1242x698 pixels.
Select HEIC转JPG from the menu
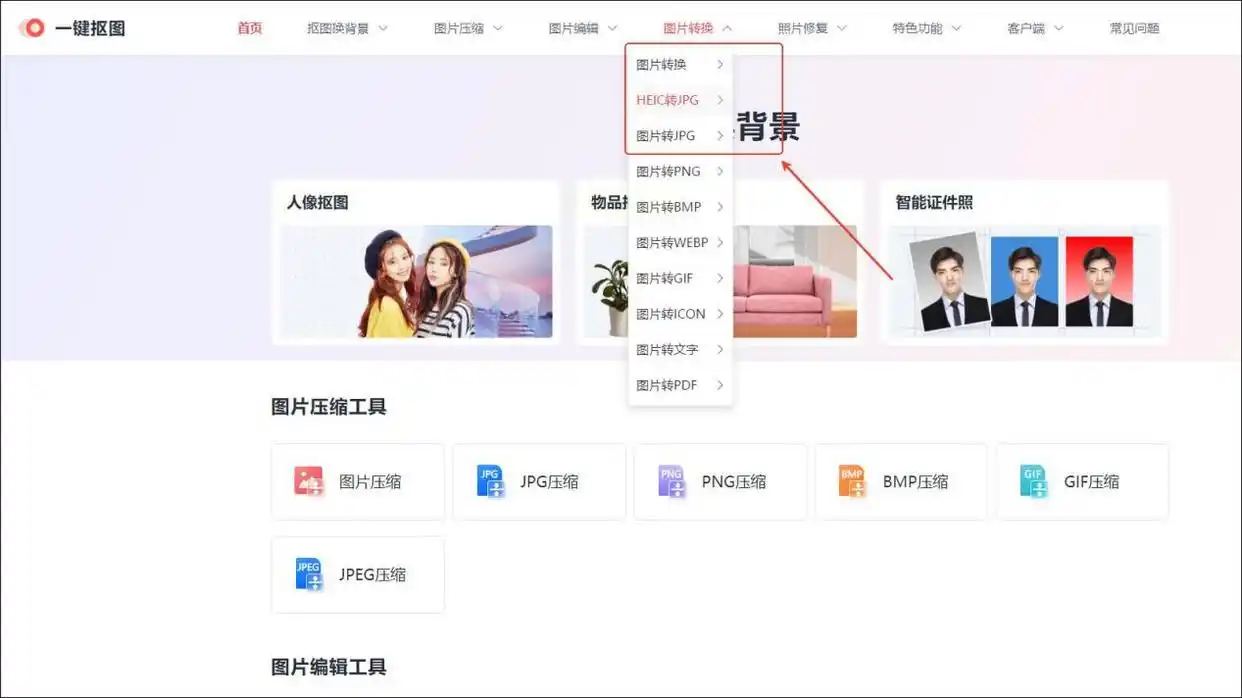point(668,100)
